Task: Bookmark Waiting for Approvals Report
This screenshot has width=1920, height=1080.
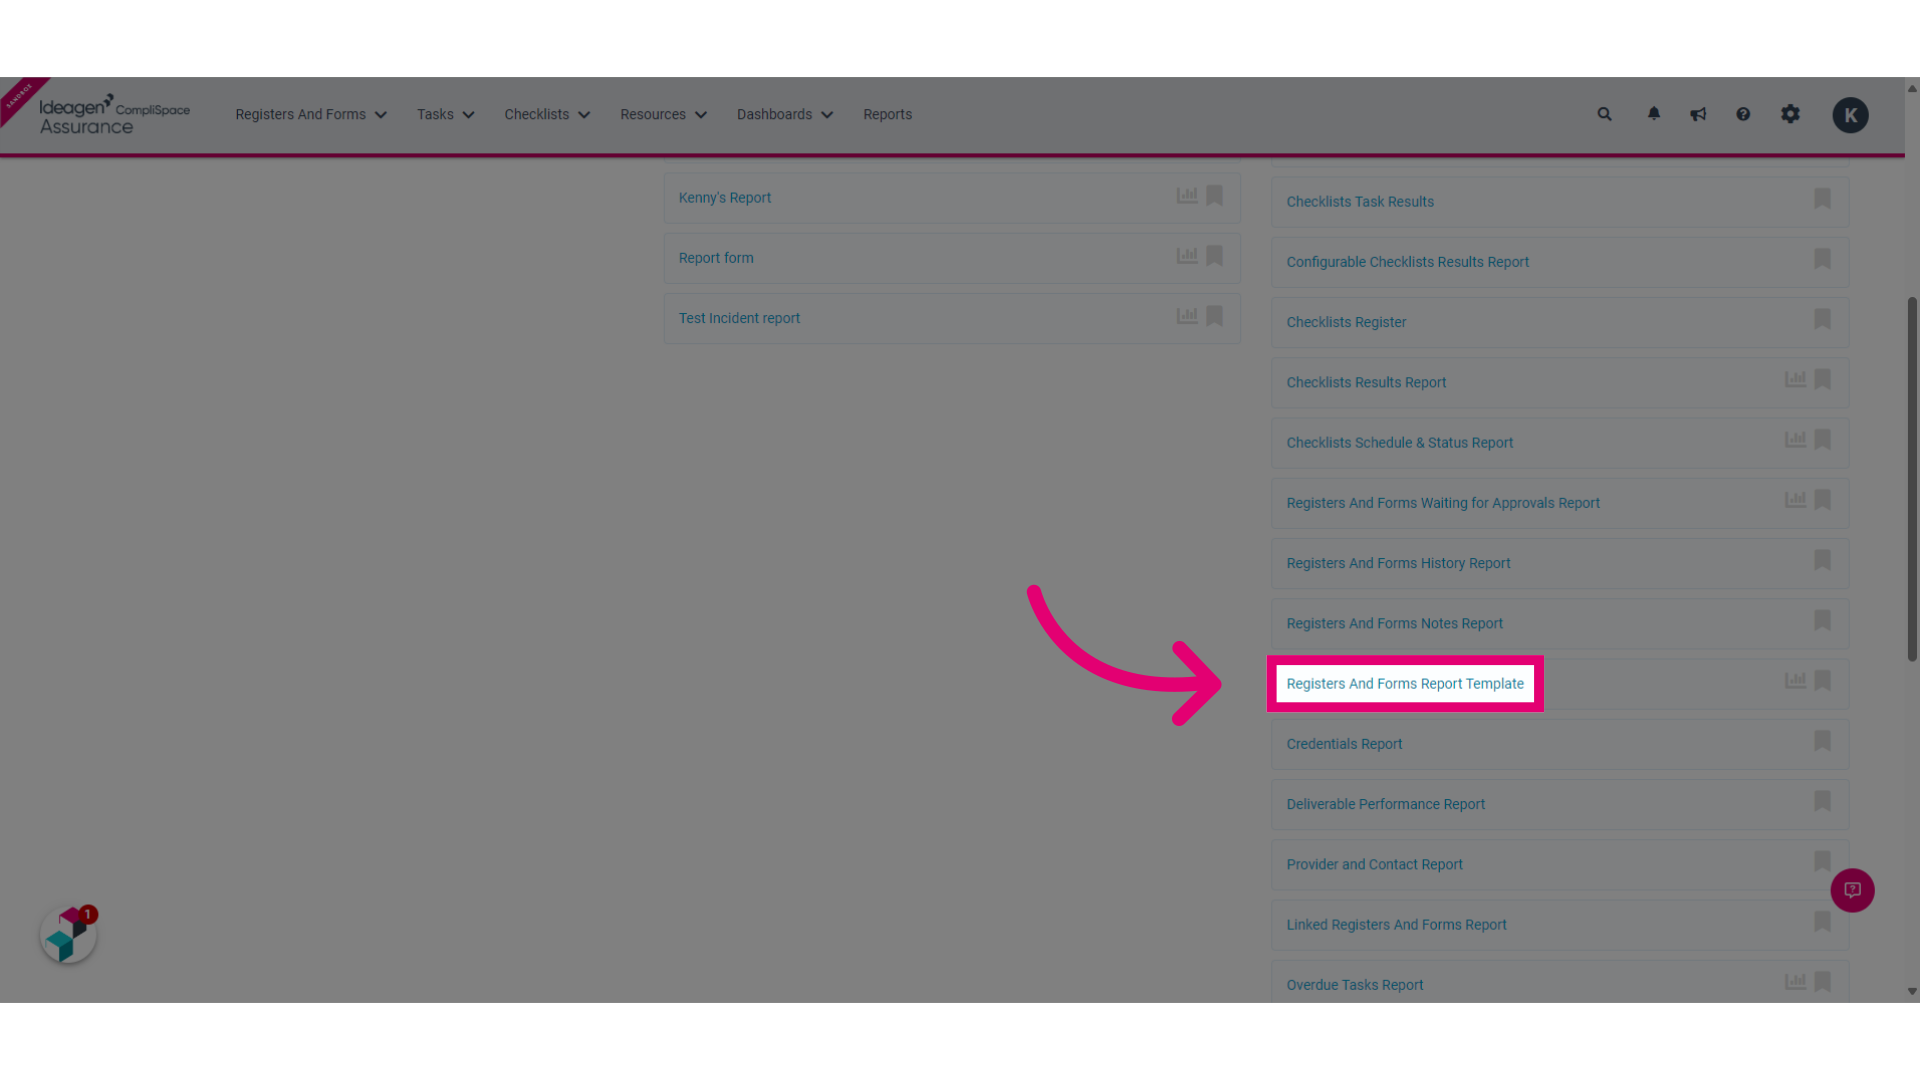Action: pyautogui.click(x=1822, y=500)
